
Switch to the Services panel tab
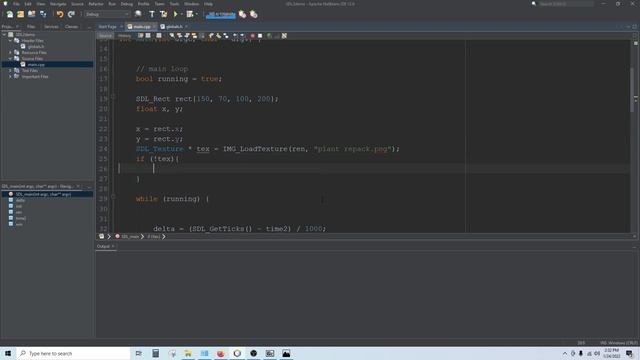[51, 27]
